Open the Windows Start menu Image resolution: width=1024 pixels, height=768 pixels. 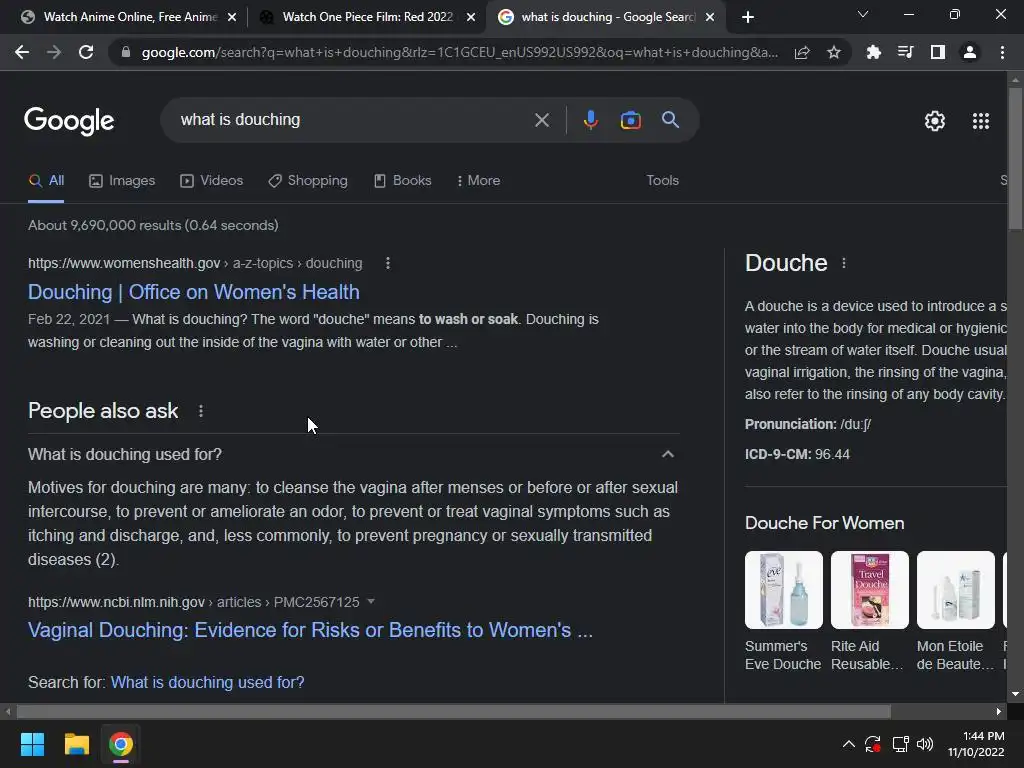tap(32, 744)
